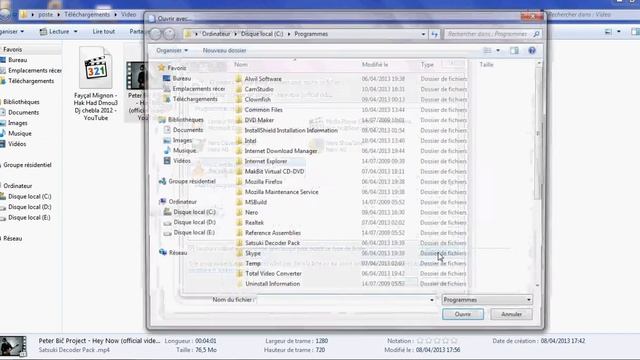Click the Annuler button
This screenshot has height=360, width=640.
click(511, 314)
